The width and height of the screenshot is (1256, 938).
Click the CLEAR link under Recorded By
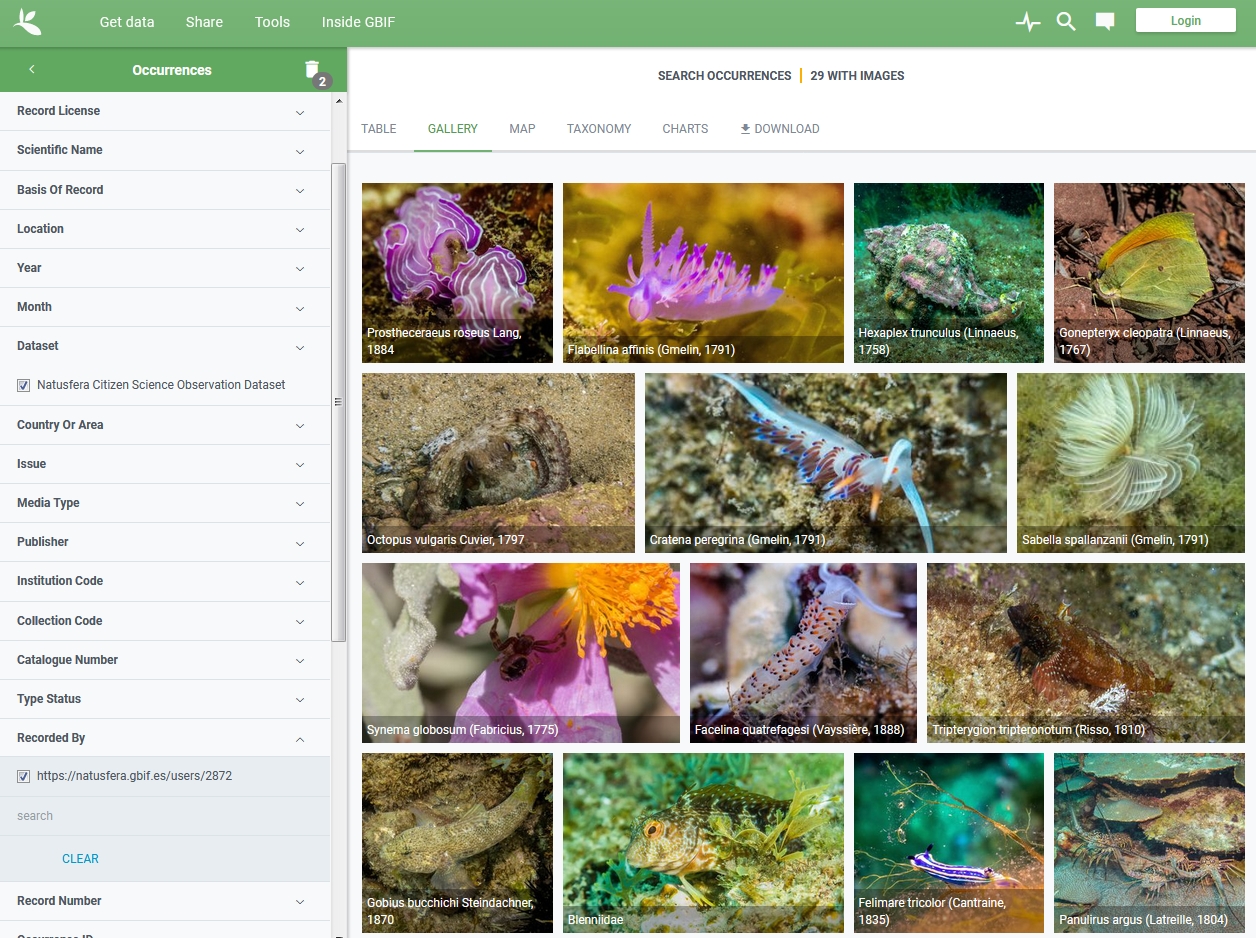point(80,859)
